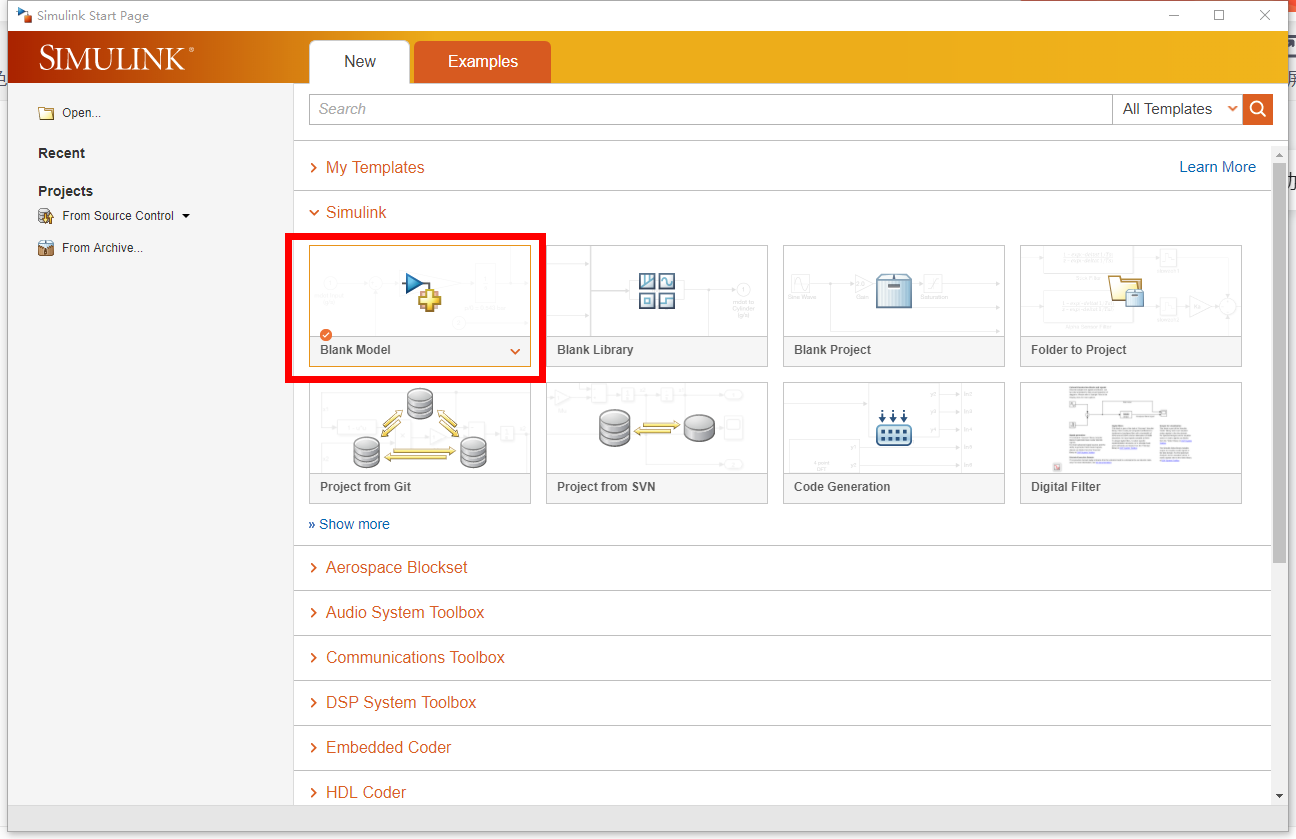Click the Code Generation label
Screen dimensions: 1296x839
pos(842,487)
